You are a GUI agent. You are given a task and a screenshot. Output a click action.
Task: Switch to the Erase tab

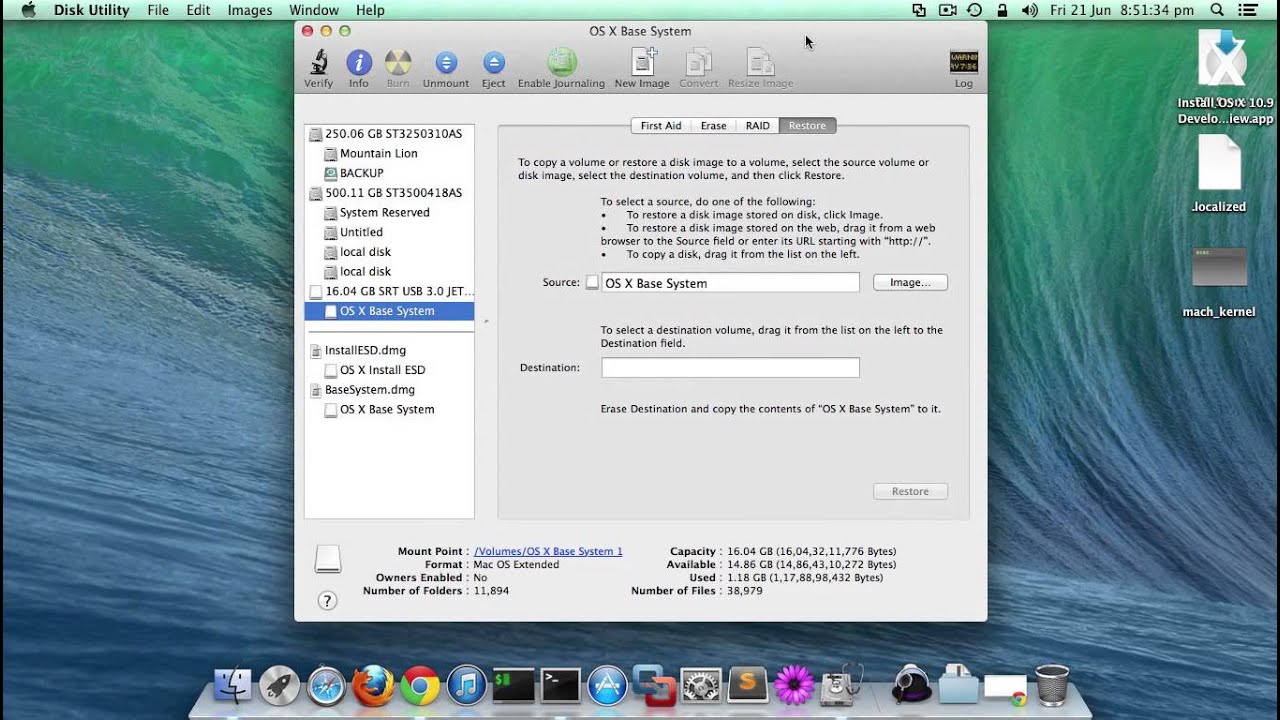[x=714, y=126]
